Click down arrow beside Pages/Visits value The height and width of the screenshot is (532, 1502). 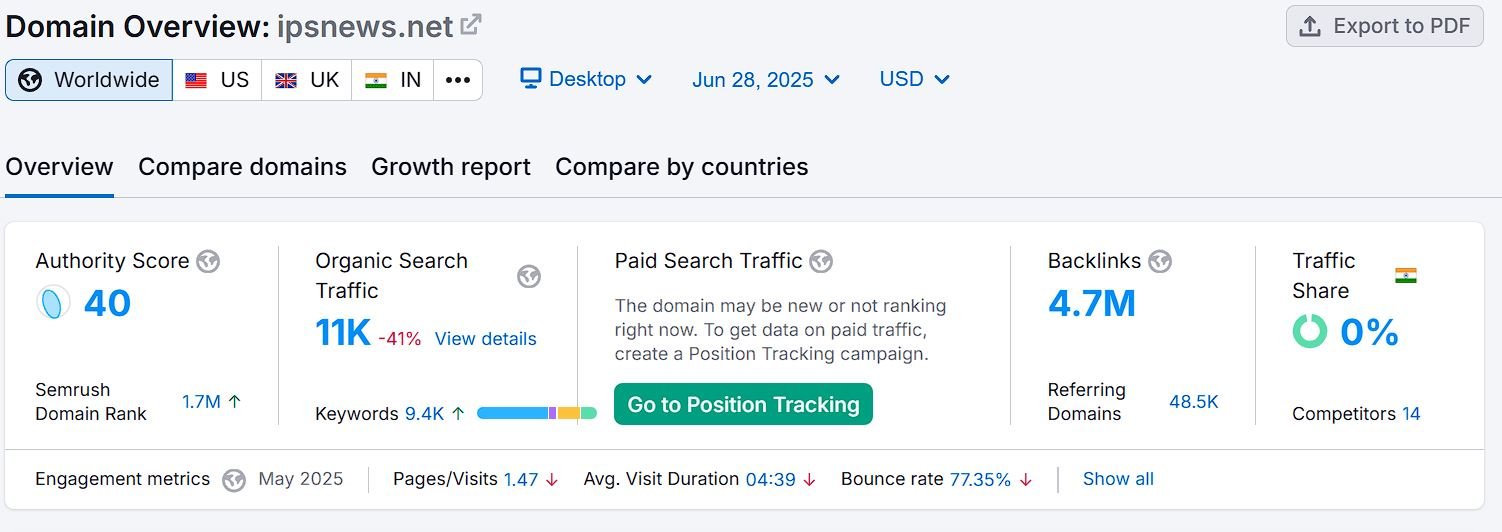click(552, 480)
